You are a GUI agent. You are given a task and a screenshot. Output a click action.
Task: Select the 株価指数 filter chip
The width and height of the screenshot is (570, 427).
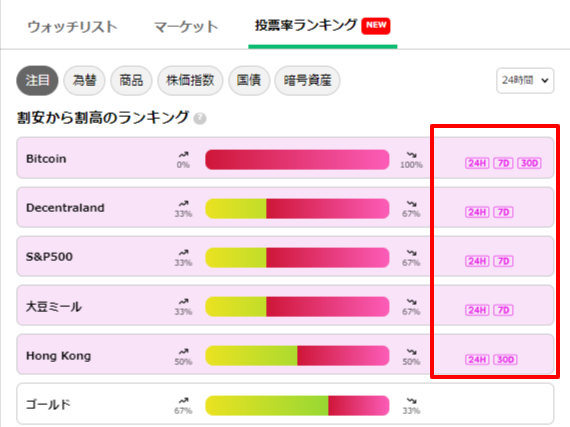(x=190, y=80)
